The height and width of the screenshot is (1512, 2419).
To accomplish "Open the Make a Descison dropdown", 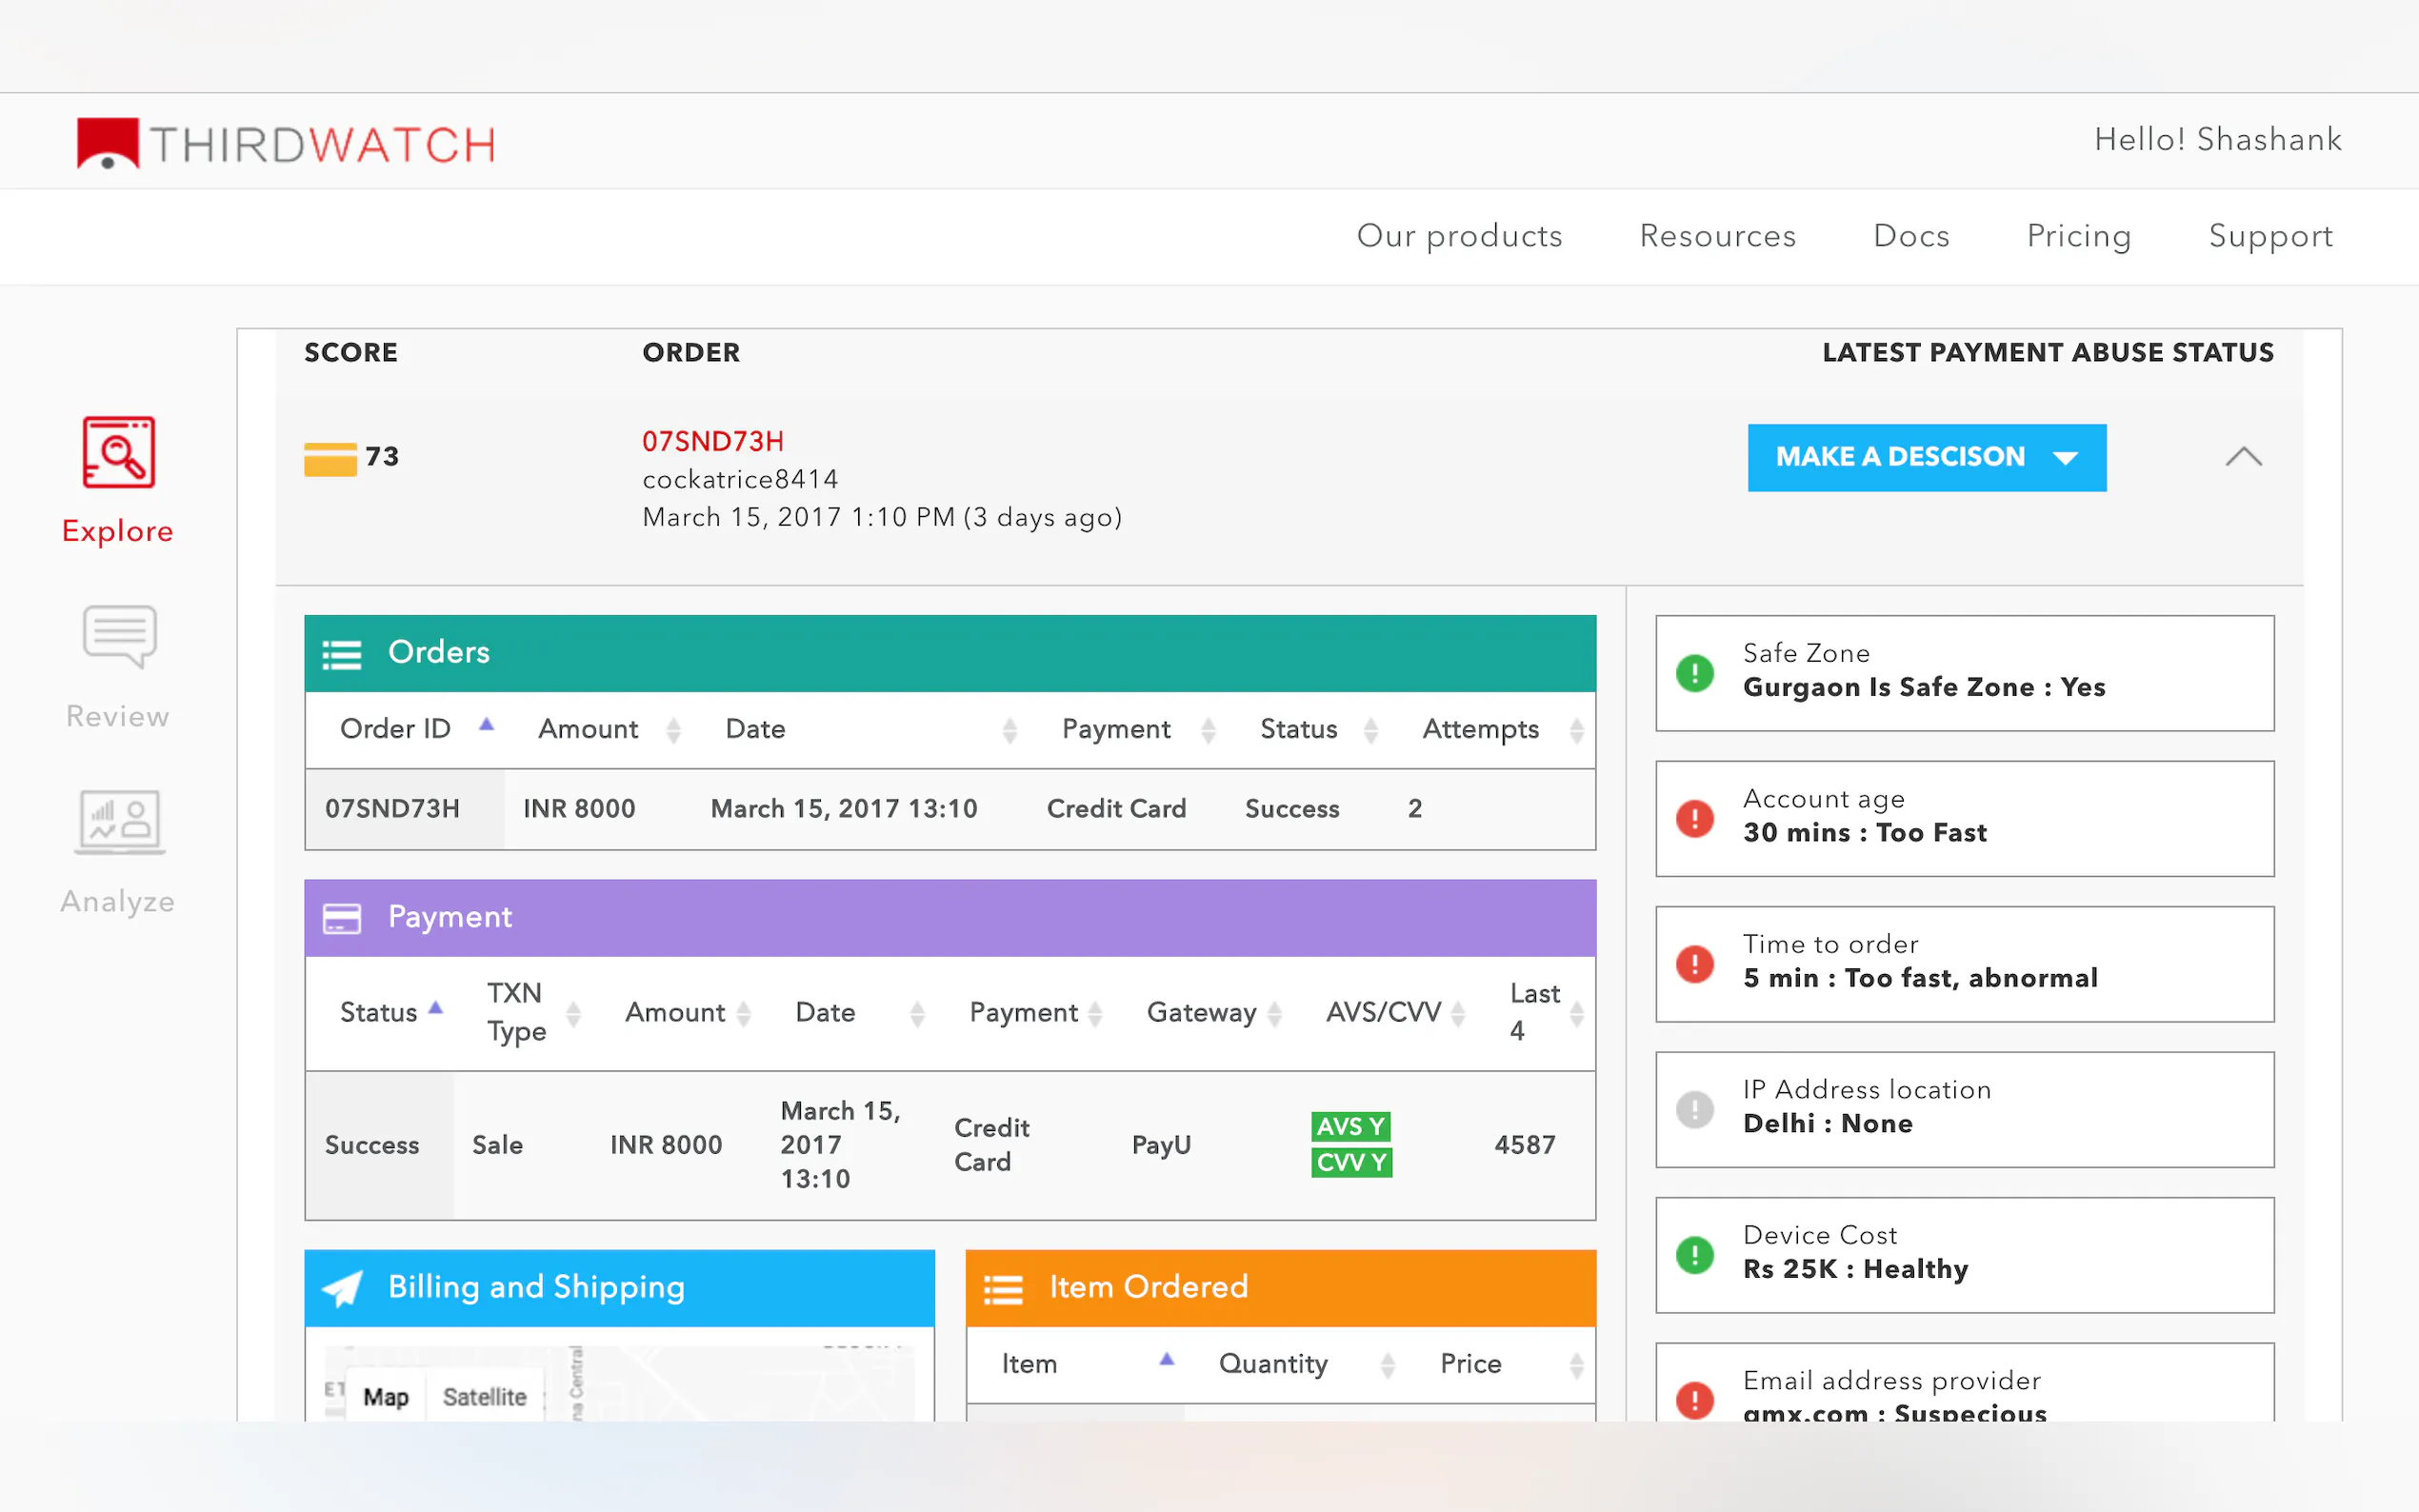I will tap(1926, 458).
